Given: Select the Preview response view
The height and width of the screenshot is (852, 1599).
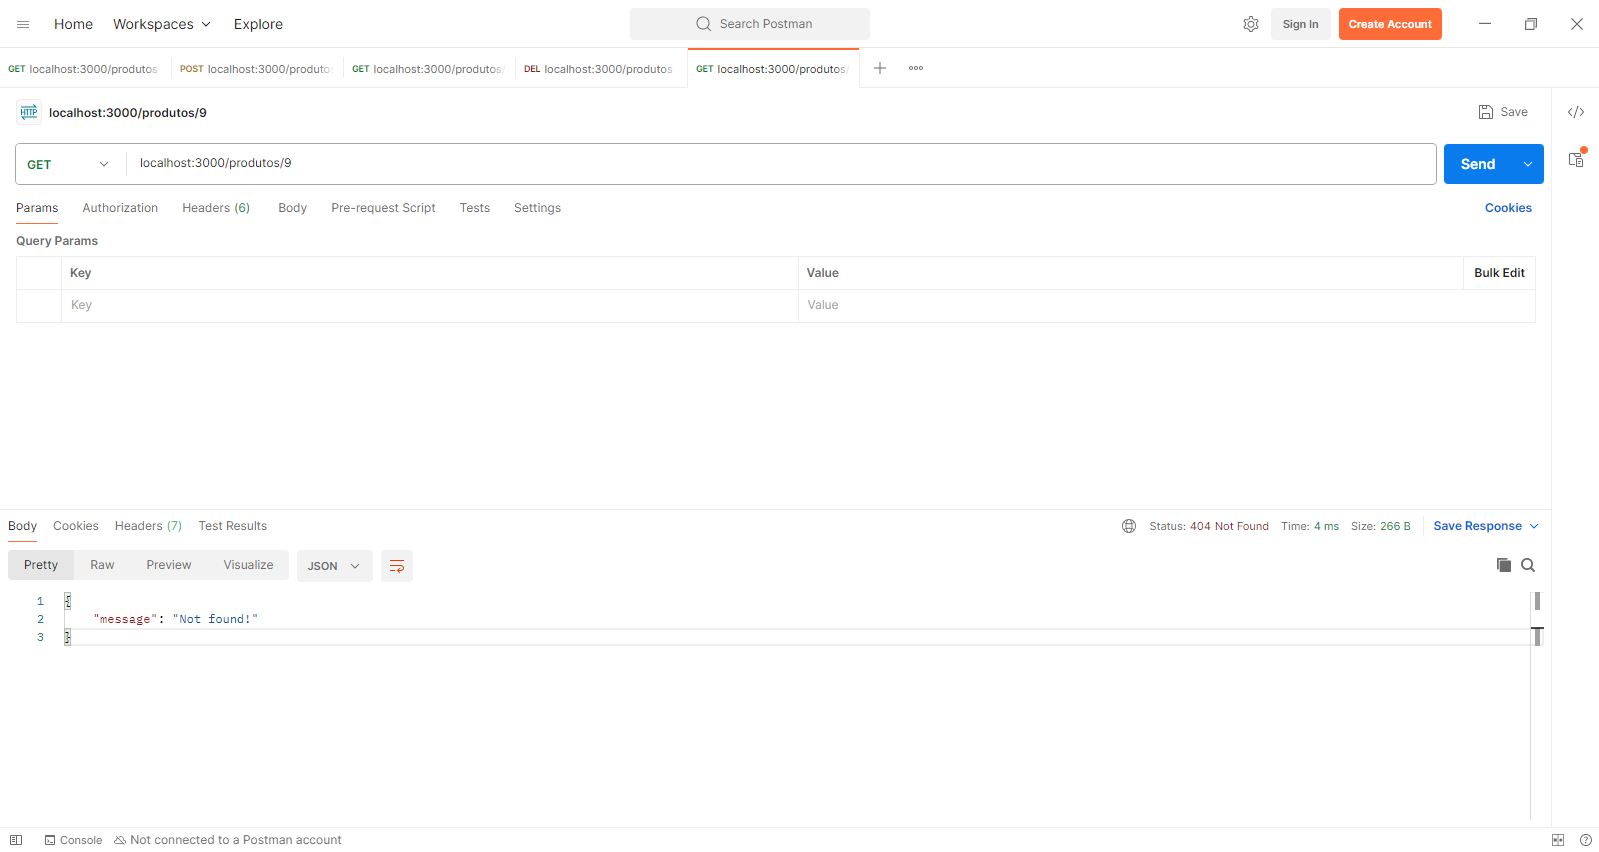Looking at the screenshot, I should coord(169,565).
